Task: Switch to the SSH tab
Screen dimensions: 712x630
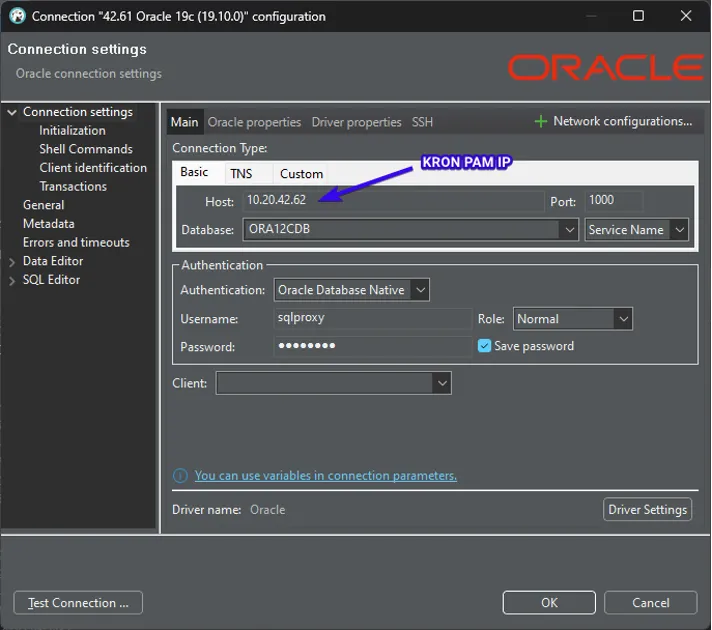Action: pos(422,122)
